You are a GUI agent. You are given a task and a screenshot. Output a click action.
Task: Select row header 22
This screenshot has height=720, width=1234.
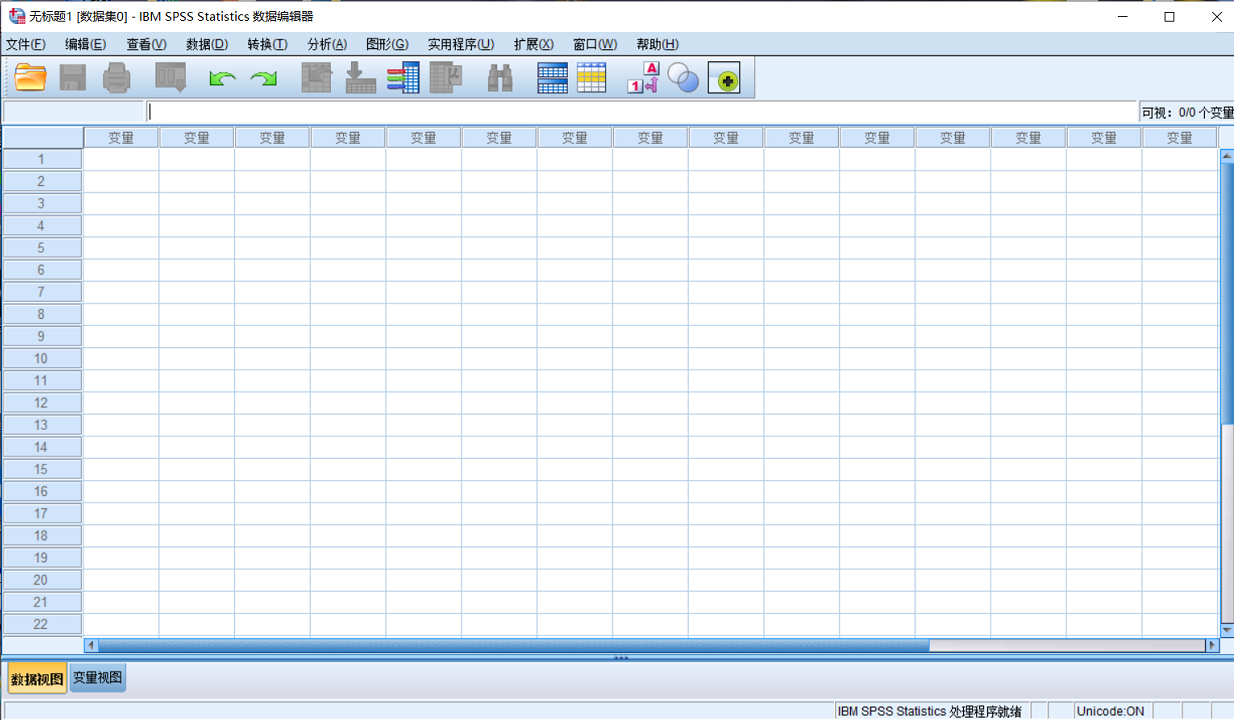coord(42,624)
